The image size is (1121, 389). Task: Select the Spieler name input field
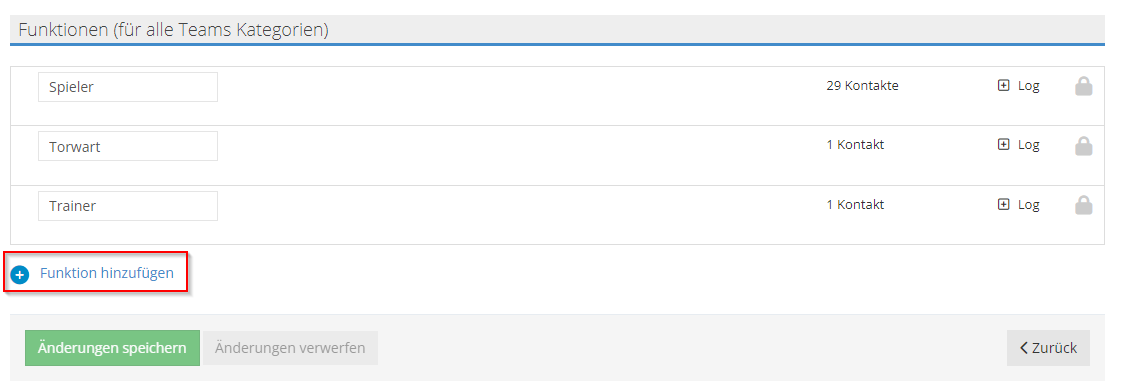pyautogui.click(x=128, y=87)
